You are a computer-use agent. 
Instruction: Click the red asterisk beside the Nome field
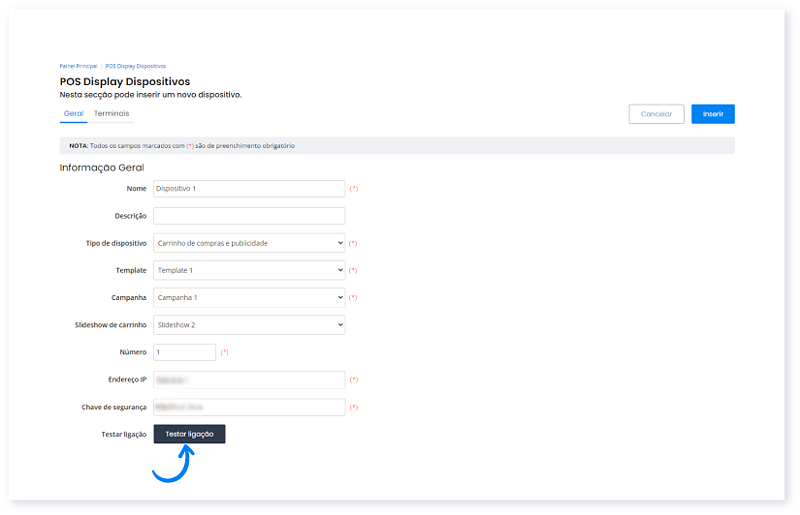point(354,189)
